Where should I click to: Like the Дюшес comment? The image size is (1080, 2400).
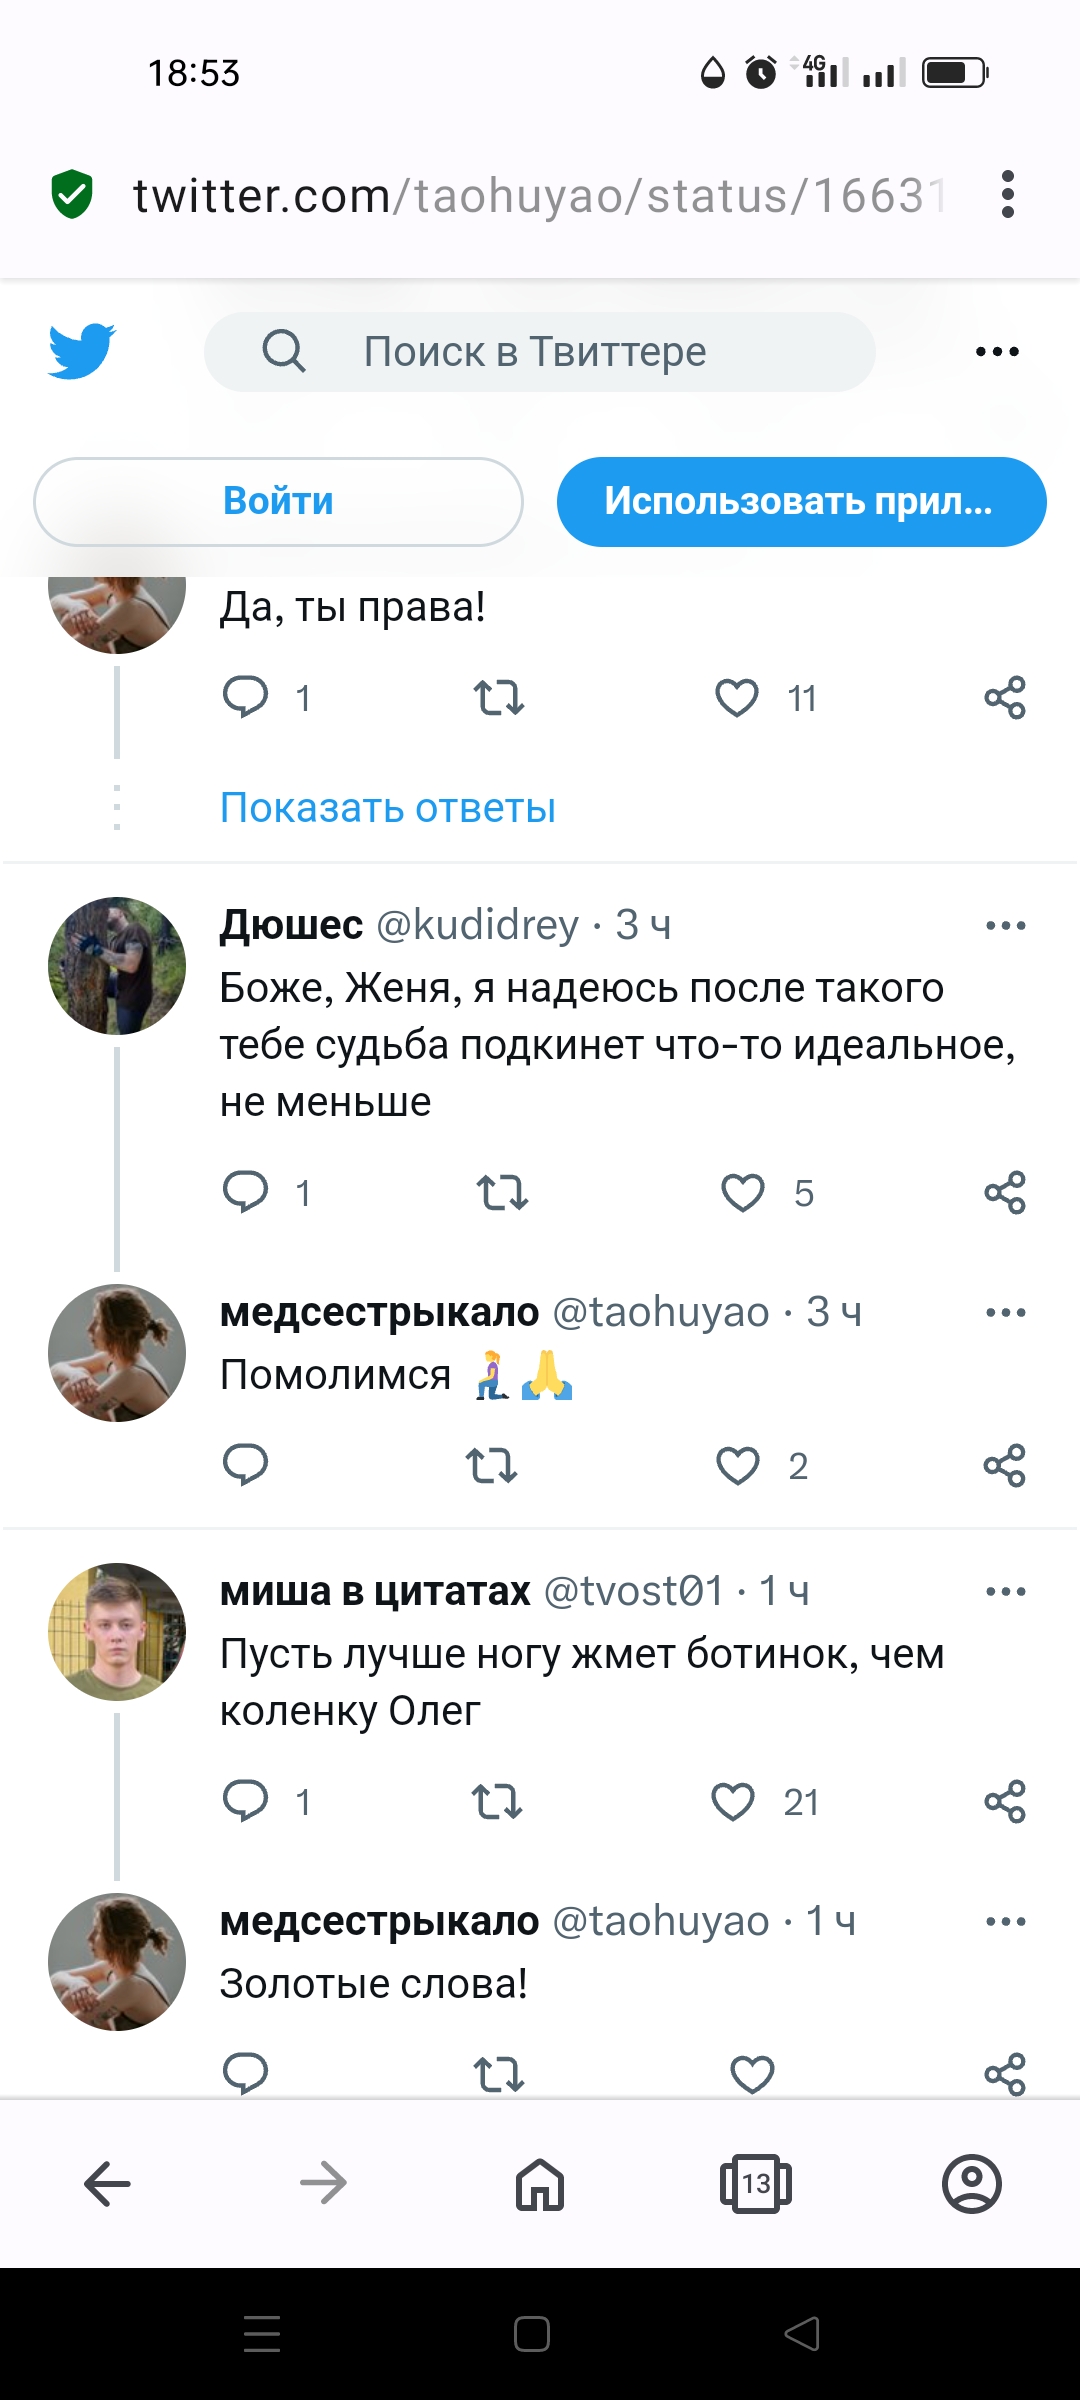743,1193
